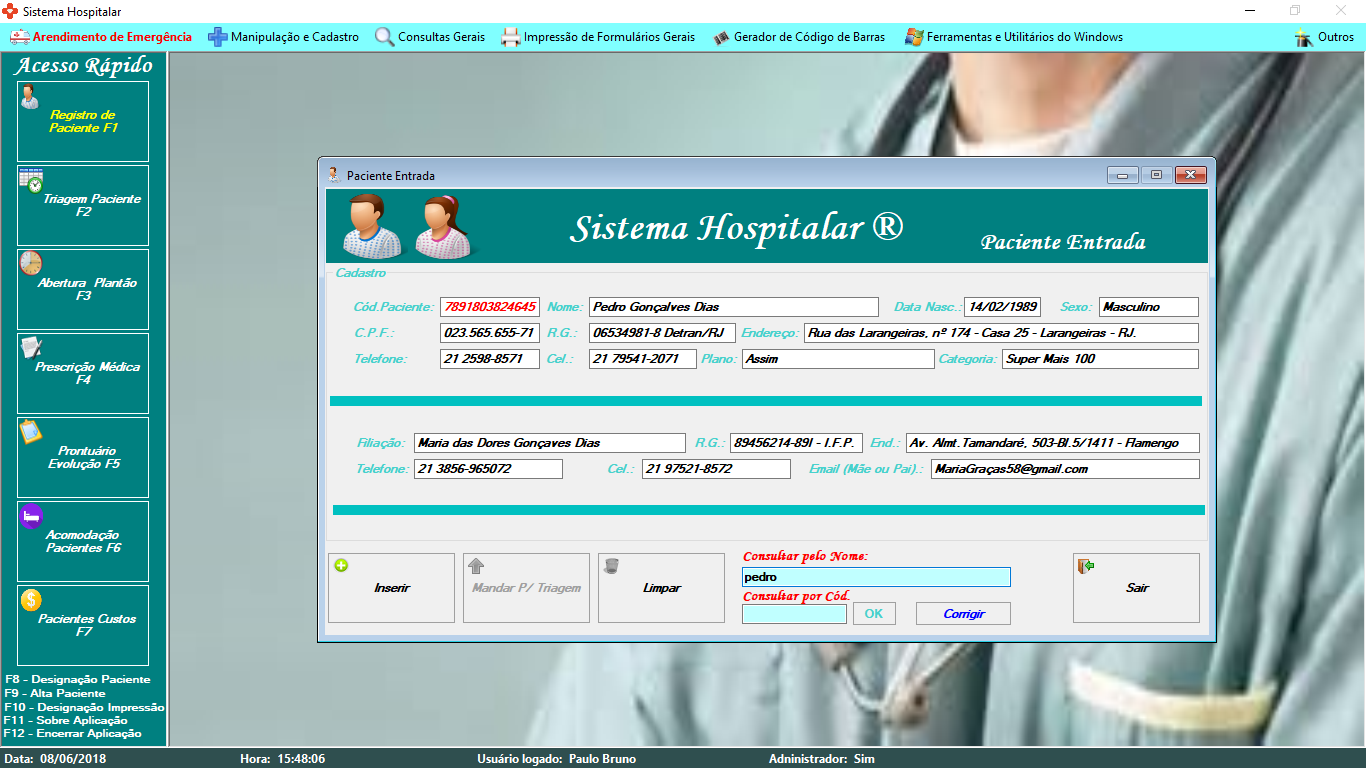Click the green plus icon on Inserir
The width and height of the screenshot is (1366, 768).
[x=341, y=566]
